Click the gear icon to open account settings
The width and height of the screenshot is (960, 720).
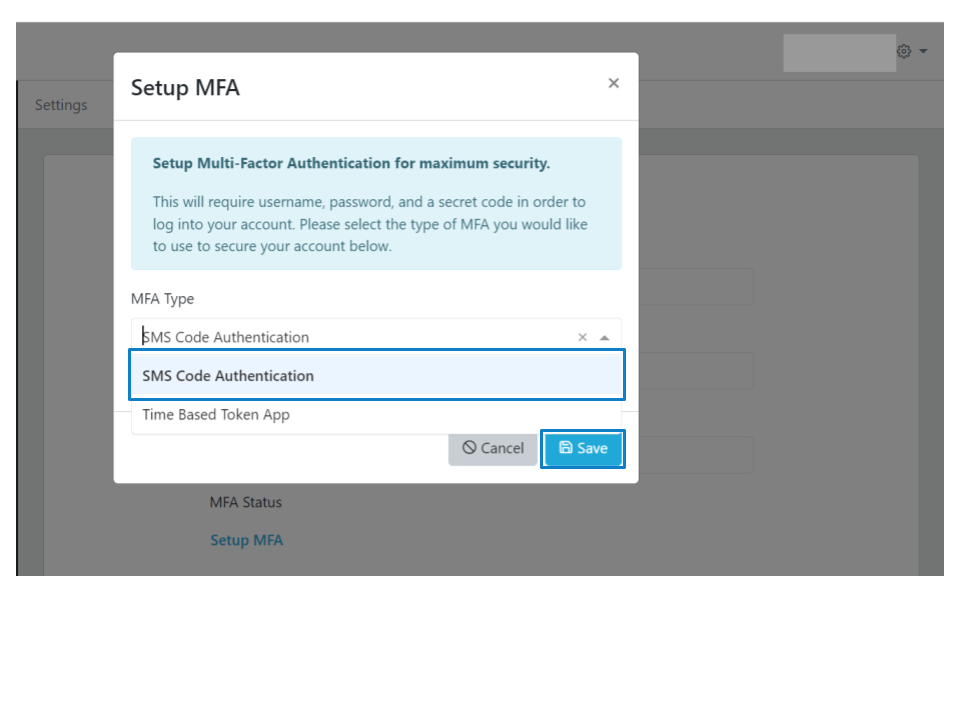904,50
